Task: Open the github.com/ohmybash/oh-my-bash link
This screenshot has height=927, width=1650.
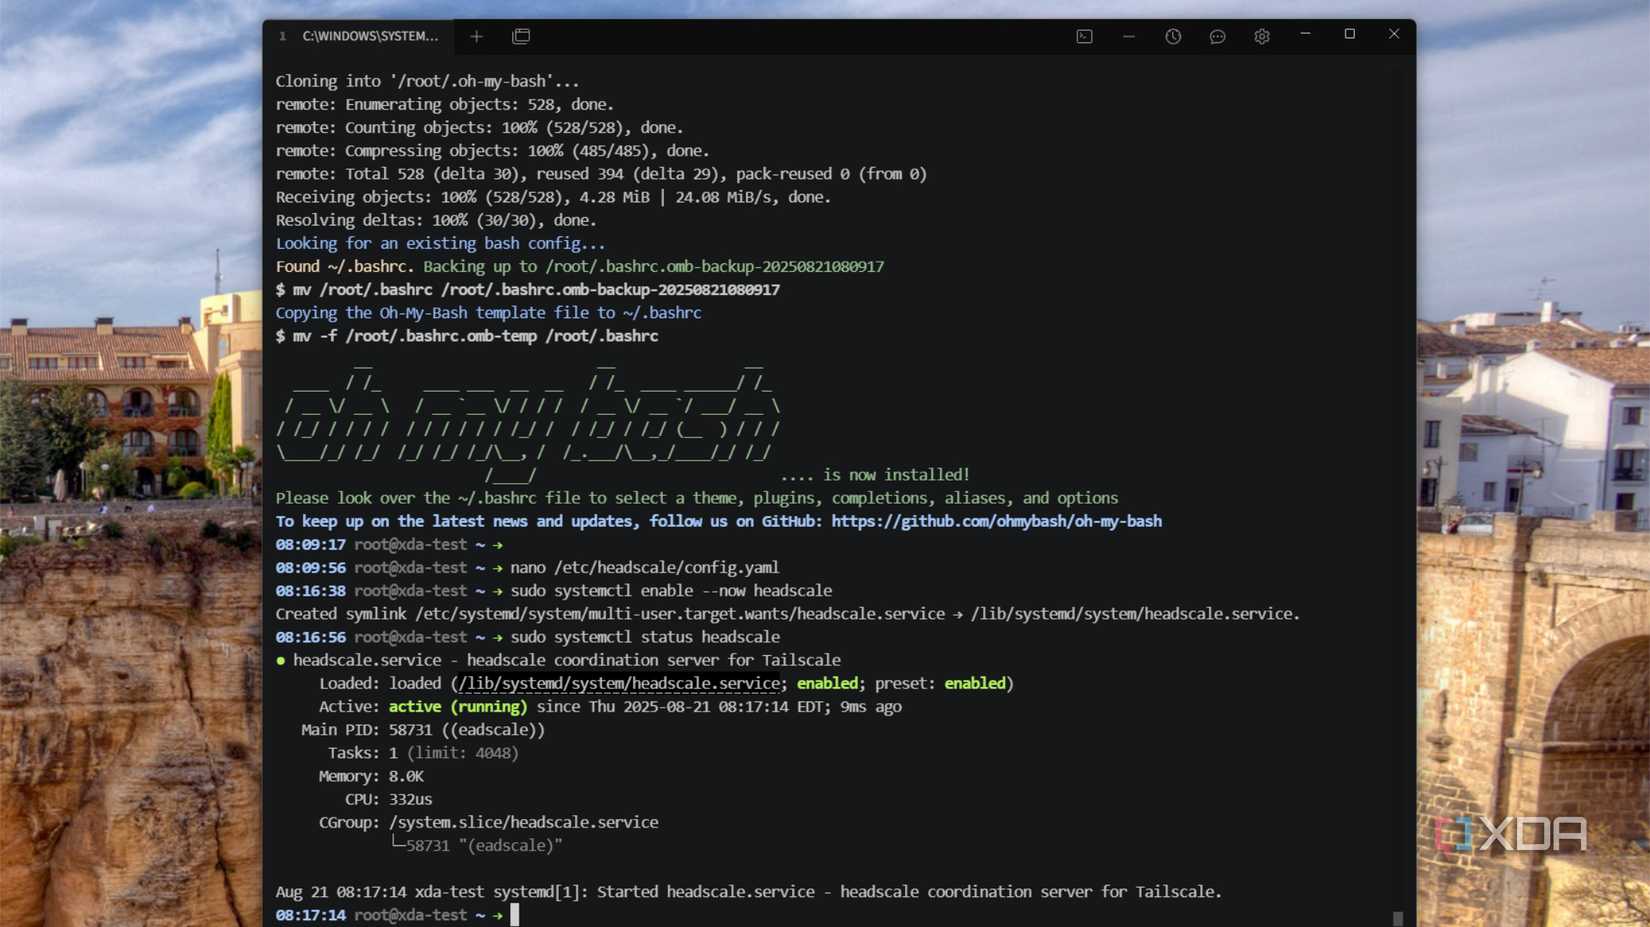Action: pos(996,521)
